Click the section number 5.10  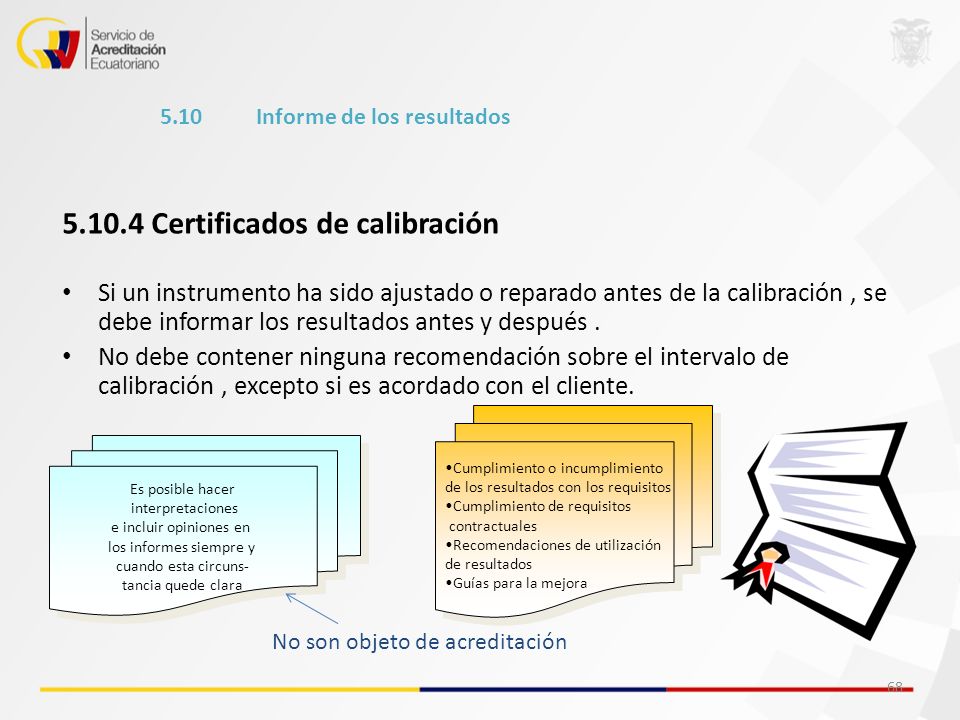tap(181, 116)
